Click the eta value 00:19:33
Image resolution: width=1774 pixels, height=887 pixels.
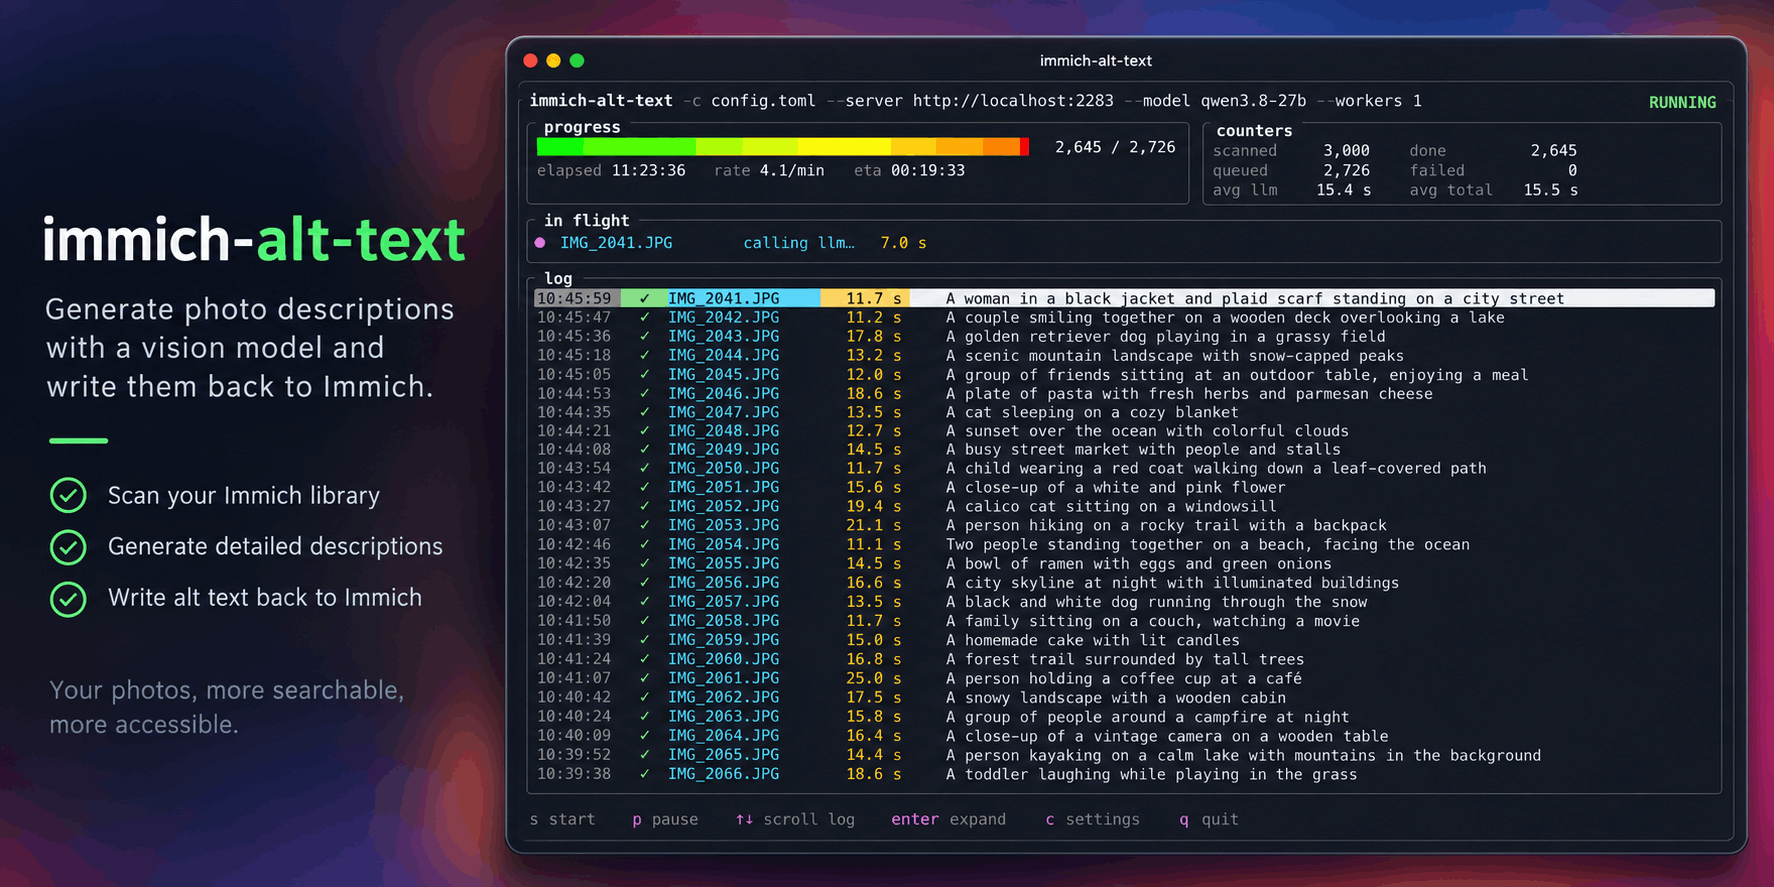coord(928,171)
